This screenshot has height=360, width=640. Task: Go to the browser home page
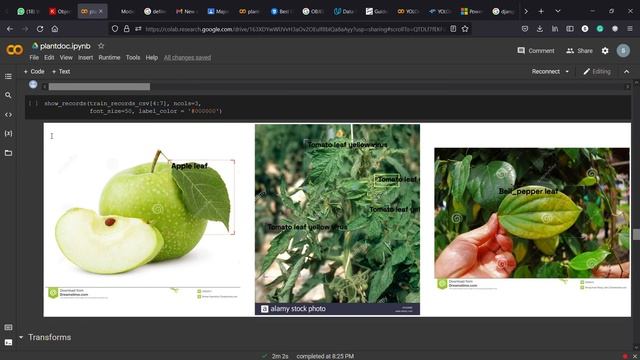pos(55,29)
